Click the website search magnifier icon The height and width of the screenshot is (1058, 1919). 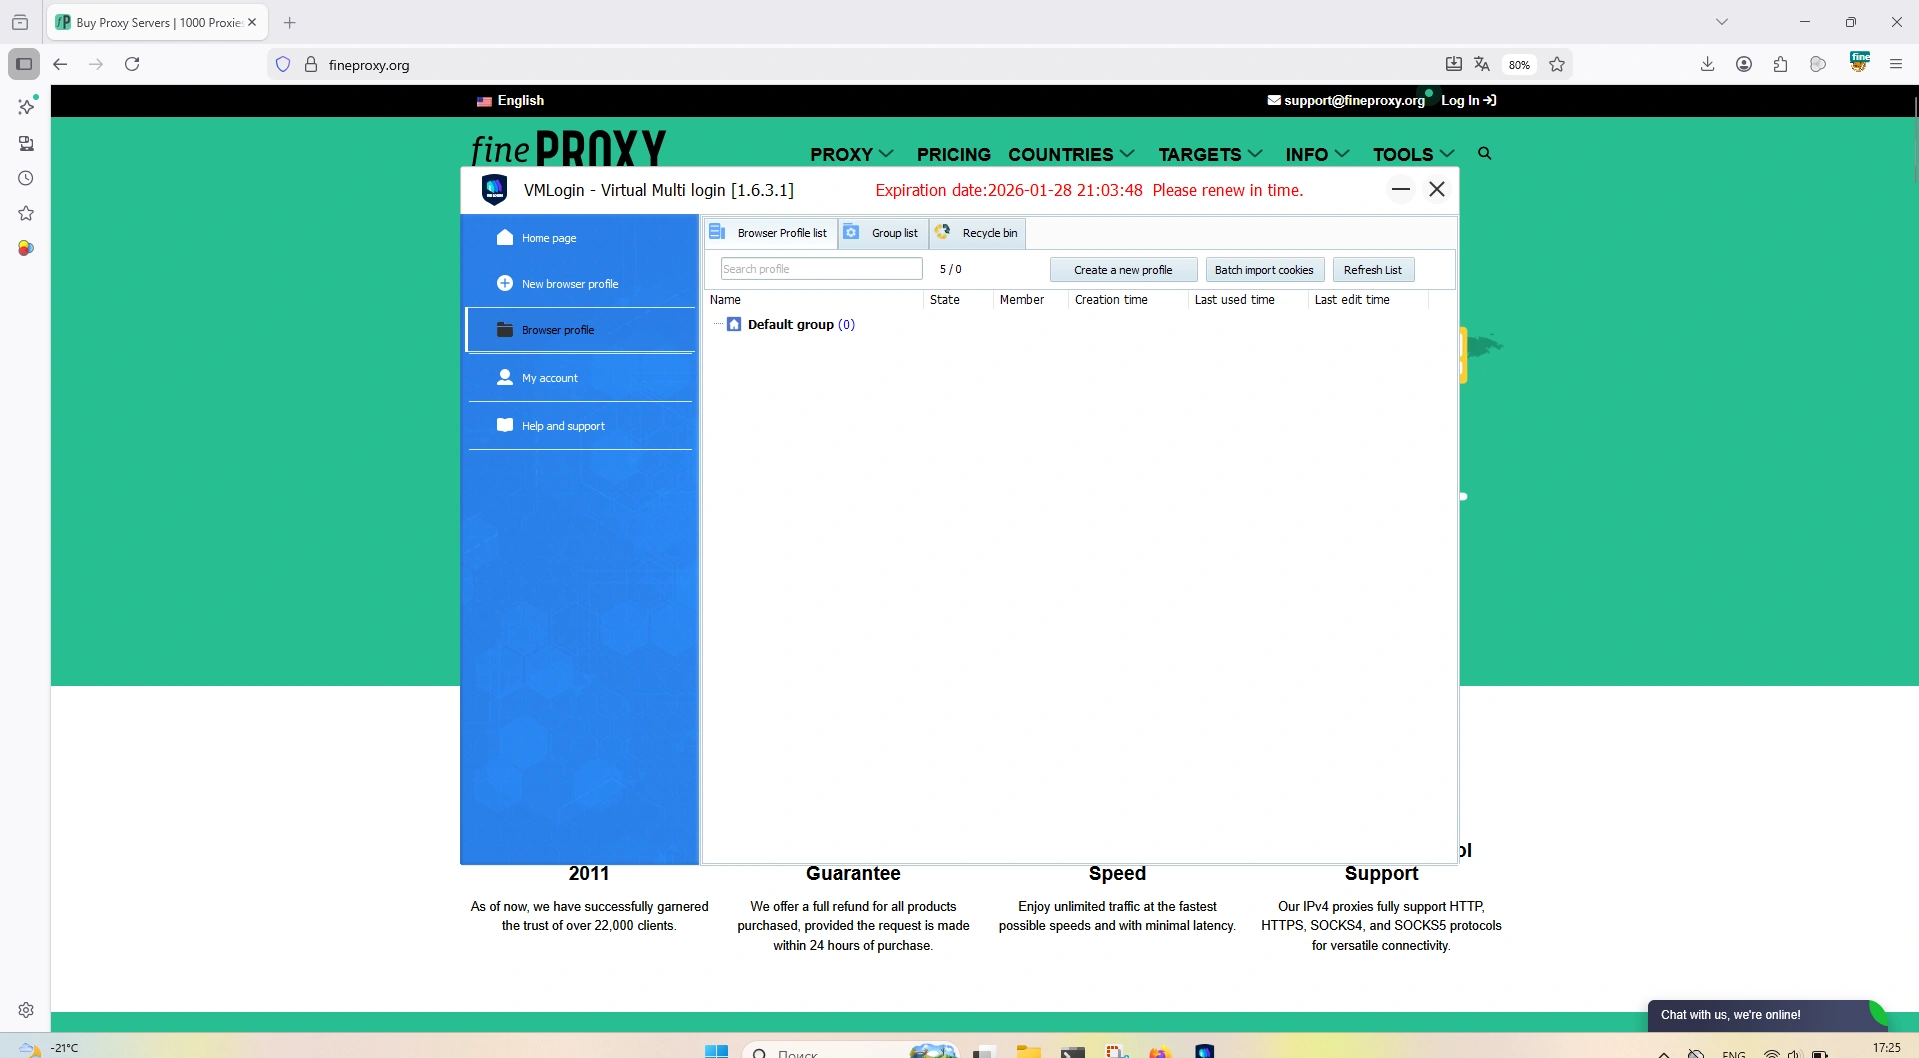click(1485, 153)
